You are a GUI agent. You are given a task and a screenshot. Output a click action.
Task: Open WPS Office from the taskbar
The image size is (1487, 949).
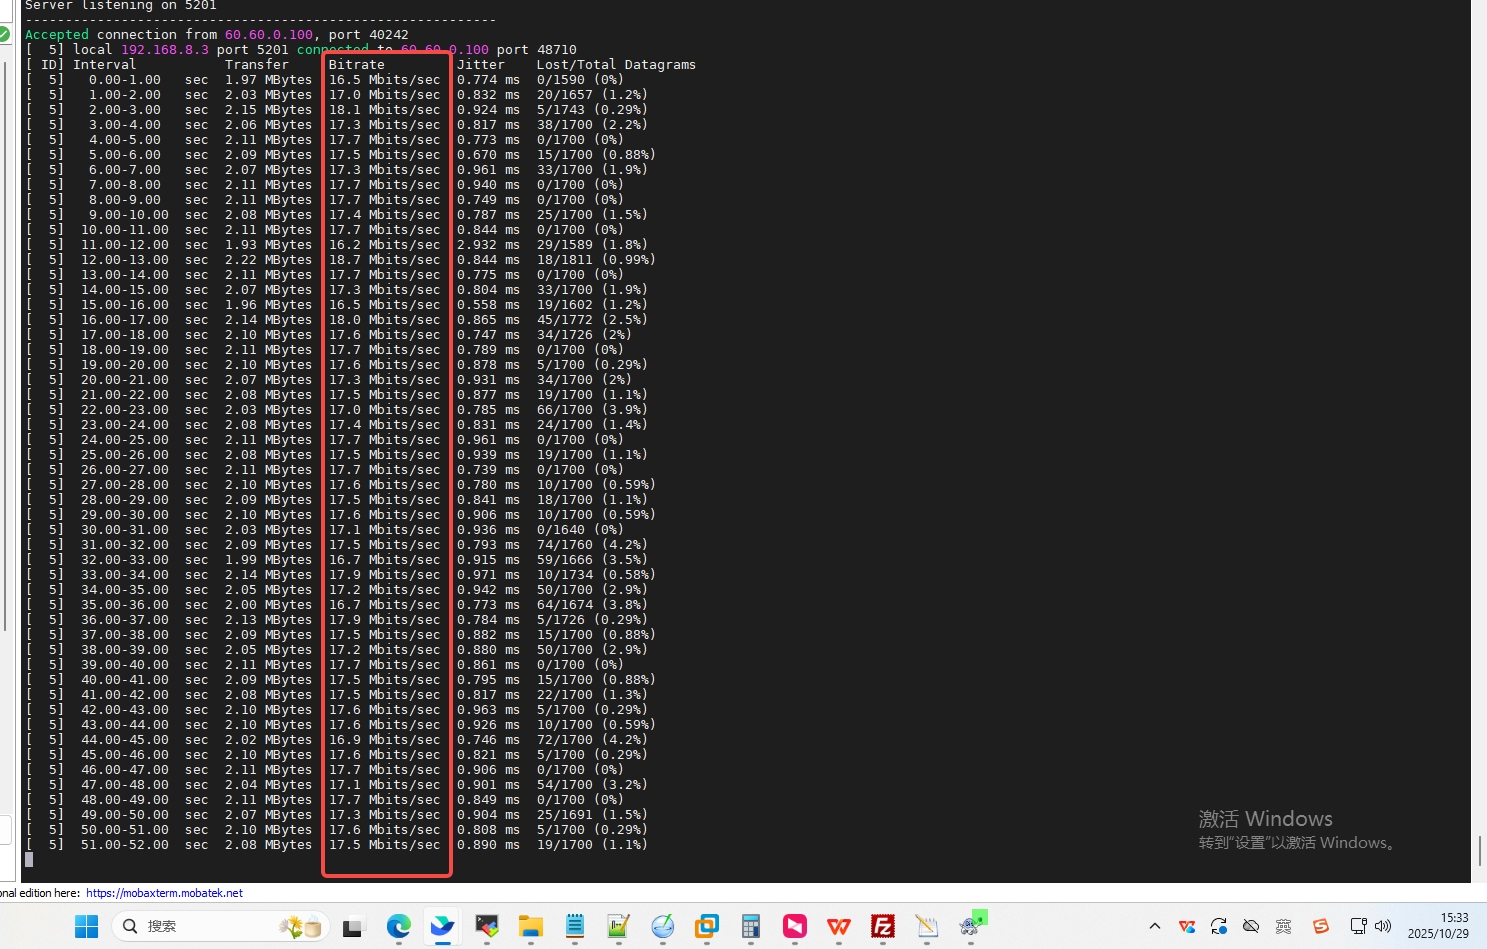click(838, 927)
